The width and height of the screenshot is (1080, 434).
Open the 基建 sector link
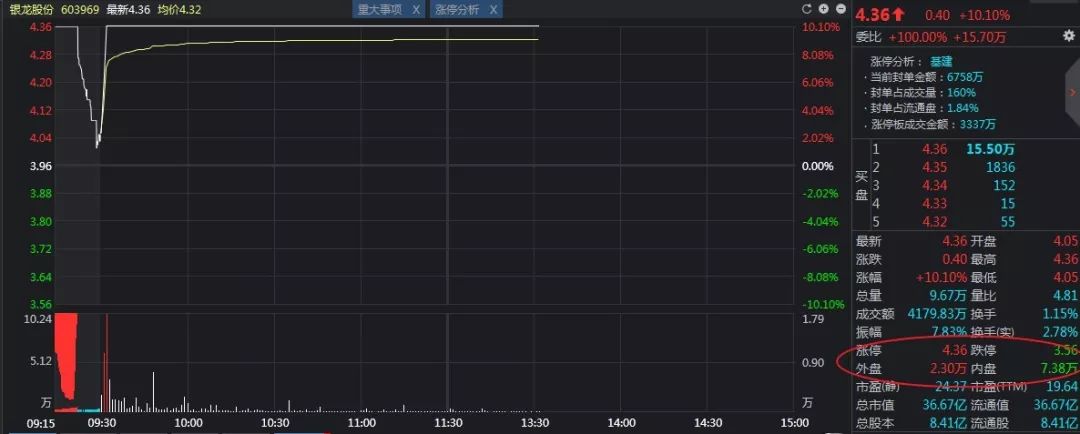941,61
